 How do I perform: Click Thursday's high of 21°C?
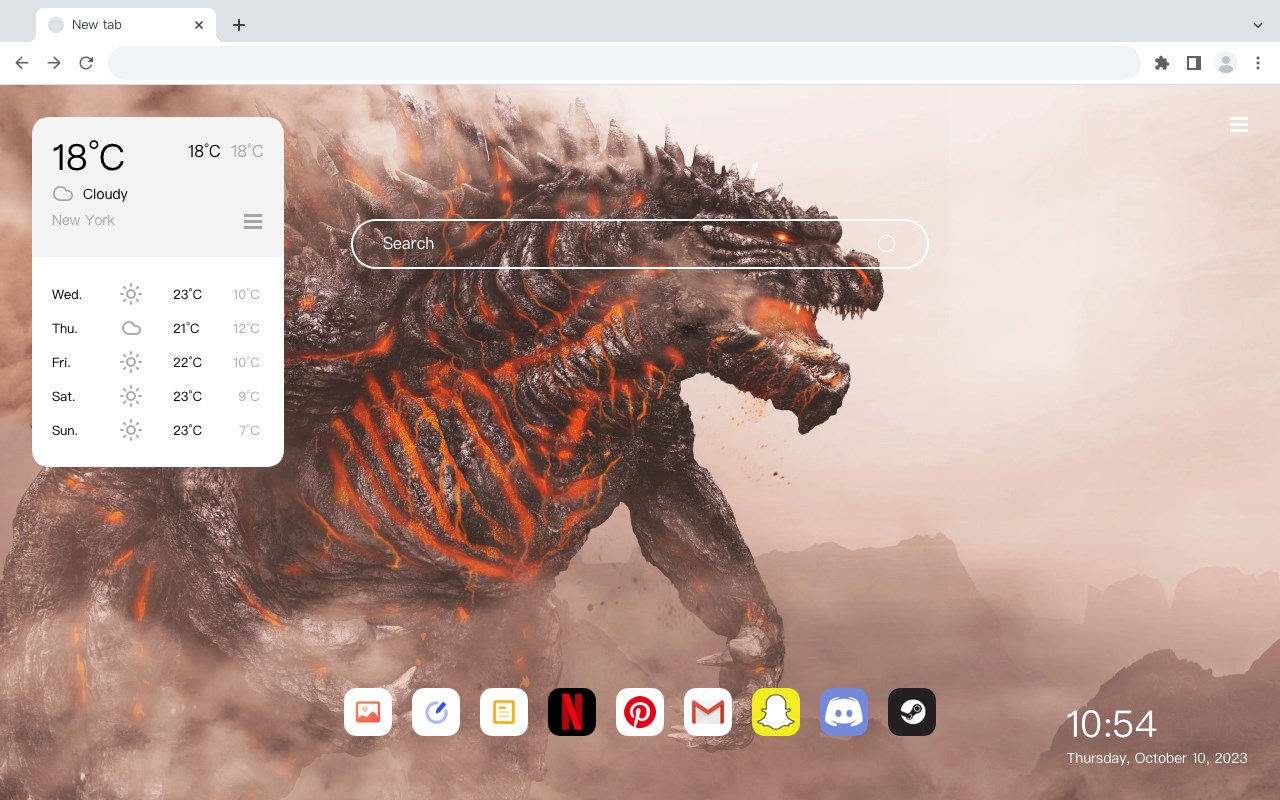coord(186,328)
